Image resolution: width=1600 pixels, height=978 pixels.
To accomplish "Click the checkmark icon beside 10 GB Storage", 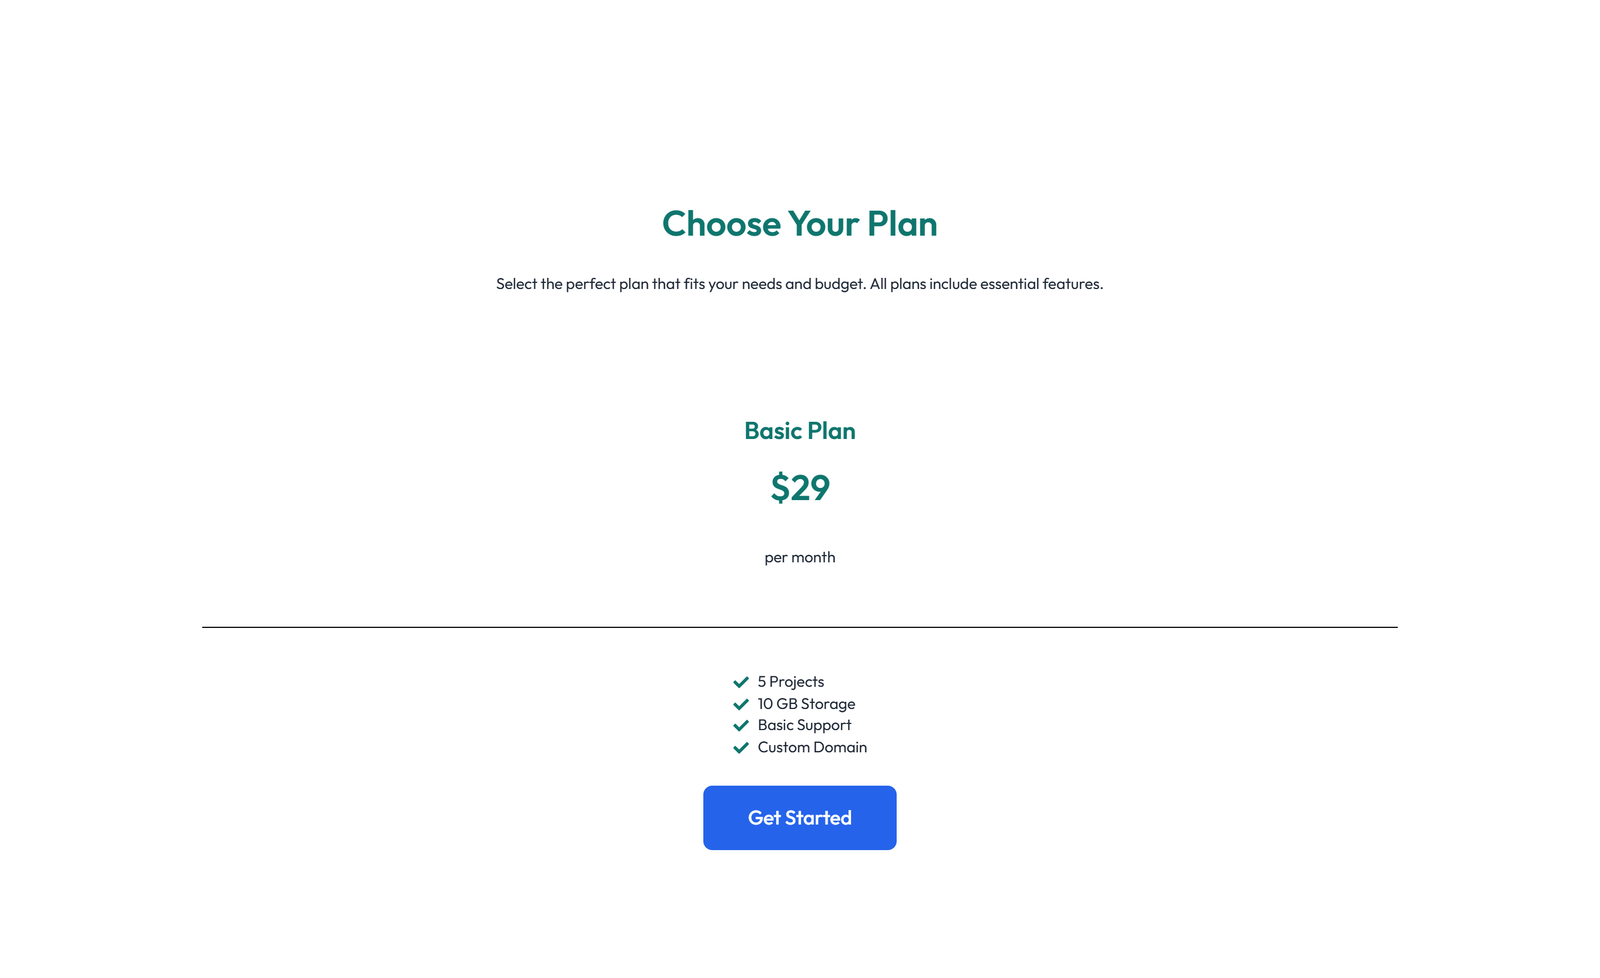I will pyautogui.click(x=741, y=703).
